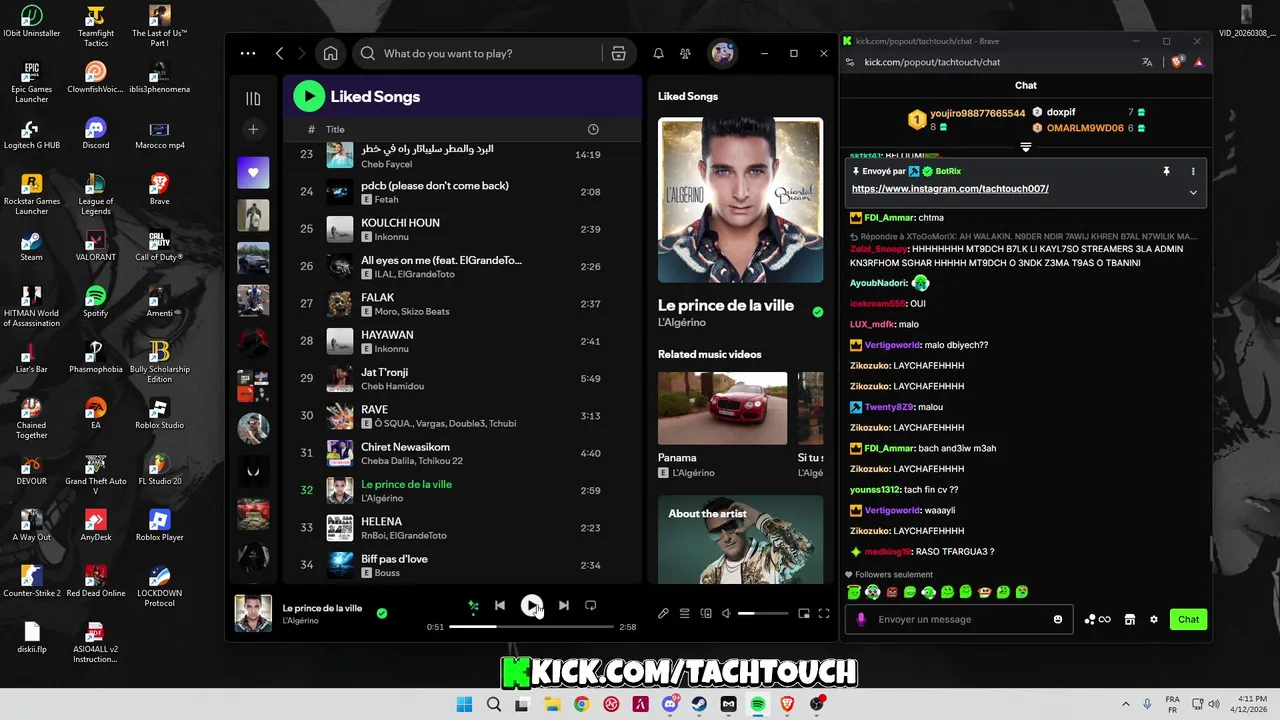Toggle smart shuffle in the player bar

tap(473, 605)
